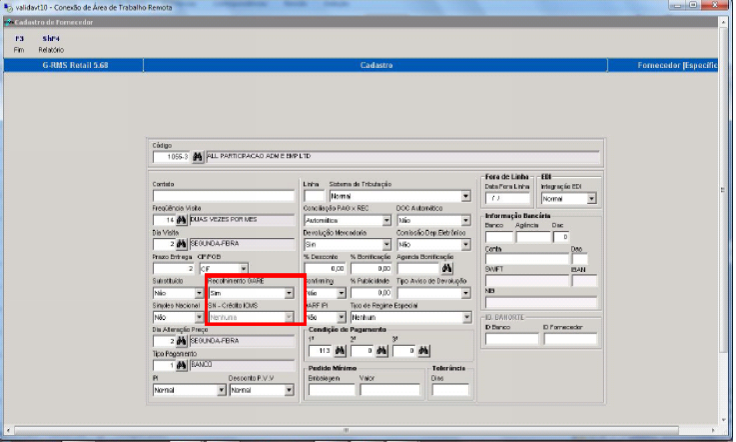Click the % Desconto field
The height and width of the screenshot is (442, 736).
pyautogui.click(x=325, y=269)
